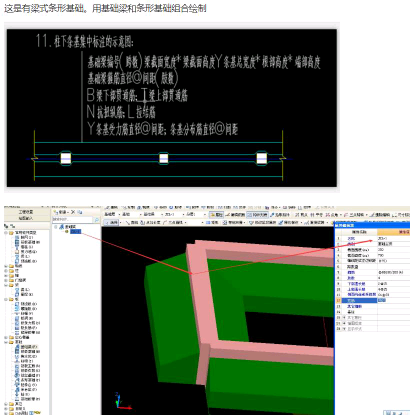Toggle the component list toolbar button
Screen dimensions: 410x415
coord(257,215)
